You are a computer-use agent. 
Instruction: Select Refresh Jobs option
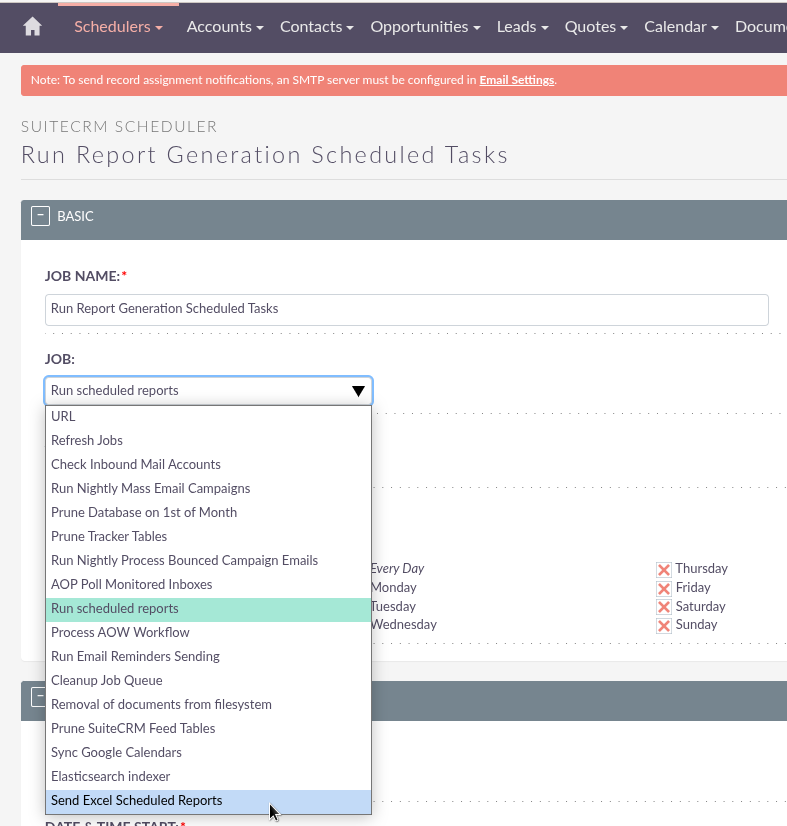click(208, 440)
